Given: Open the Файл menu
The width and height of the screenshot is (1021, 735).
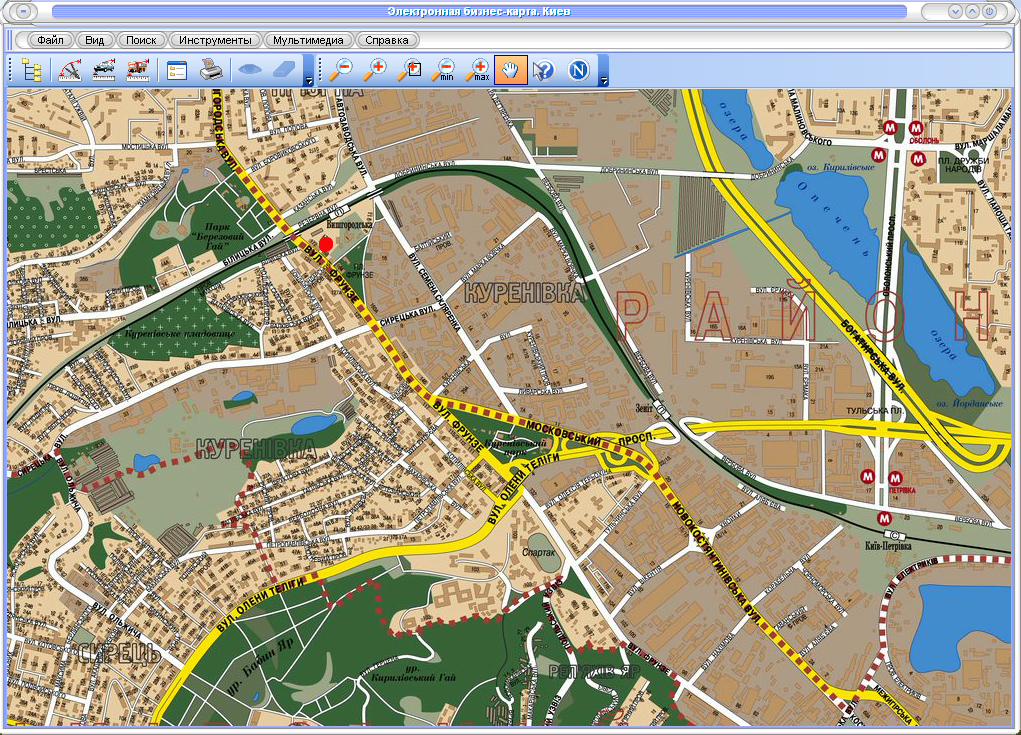Looking at the screenshot, I should tap(50, 40).
